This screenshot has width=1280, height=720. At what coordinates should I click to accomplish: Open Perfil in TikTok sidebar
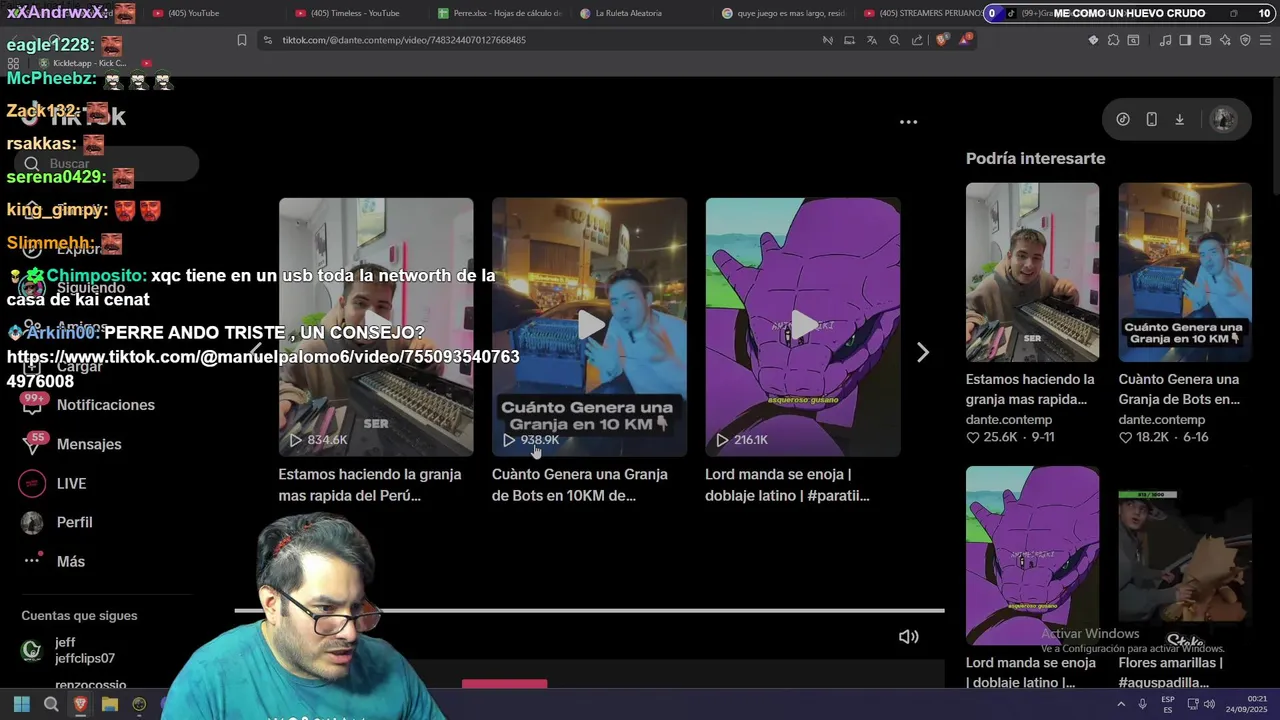click(57, 522)
